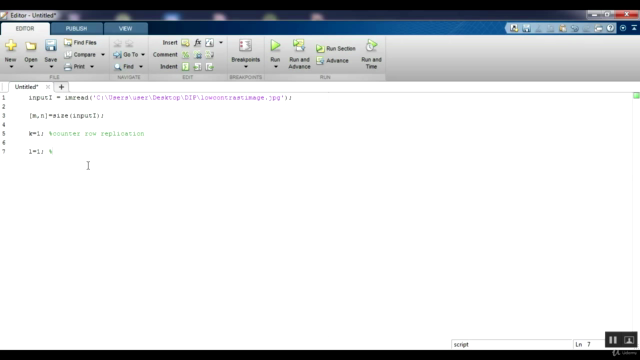Click 'Ln 7' status bar indicator
Viewport: 640px width, 360px height.
click(x=583, y=344)
